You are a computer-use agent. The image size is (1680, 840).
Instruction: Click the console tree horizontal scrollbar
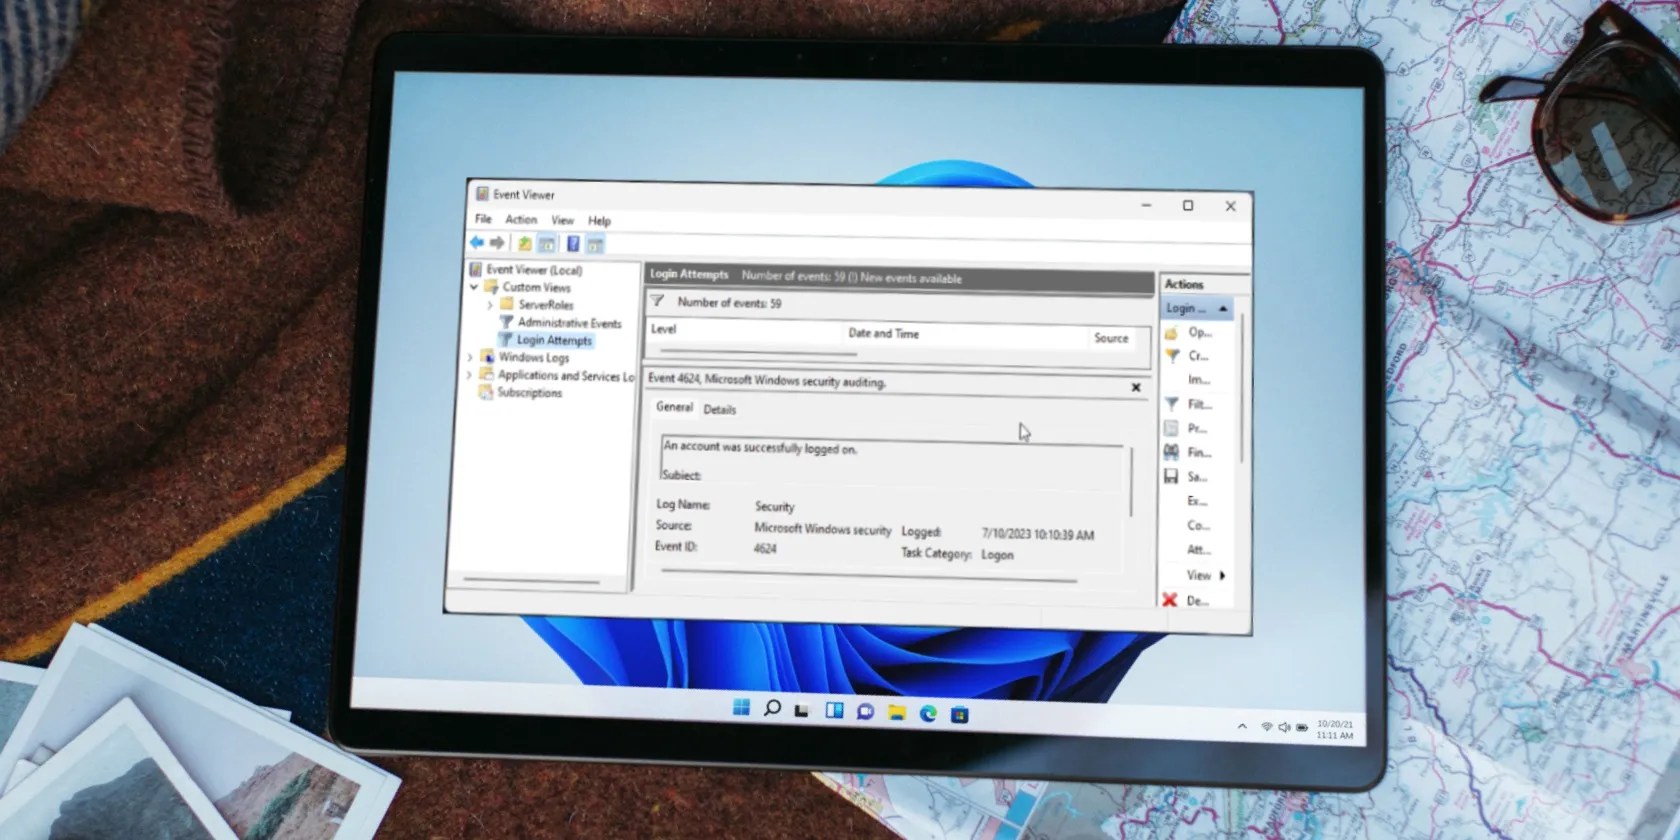(530, 580)
